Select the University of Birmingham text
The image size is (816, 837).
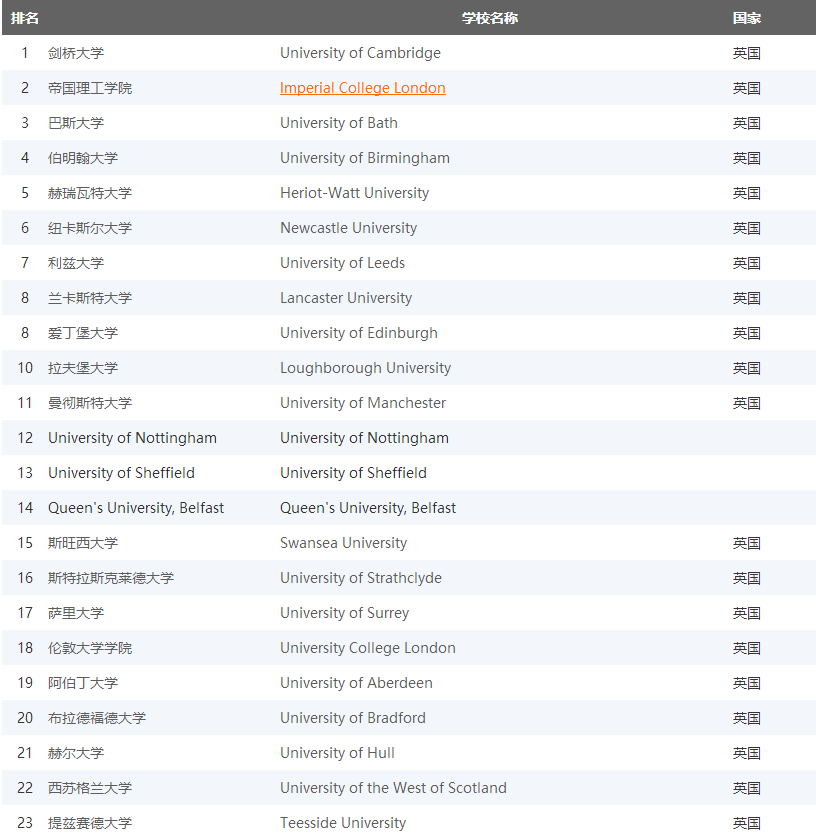[365, 158]
